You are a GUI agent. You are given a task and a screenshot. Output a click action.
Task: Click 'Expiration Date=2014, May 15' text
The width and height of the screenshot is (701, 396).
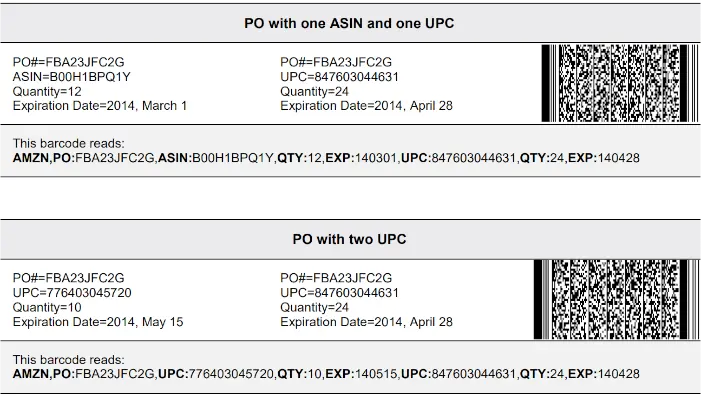click(98, 322)
